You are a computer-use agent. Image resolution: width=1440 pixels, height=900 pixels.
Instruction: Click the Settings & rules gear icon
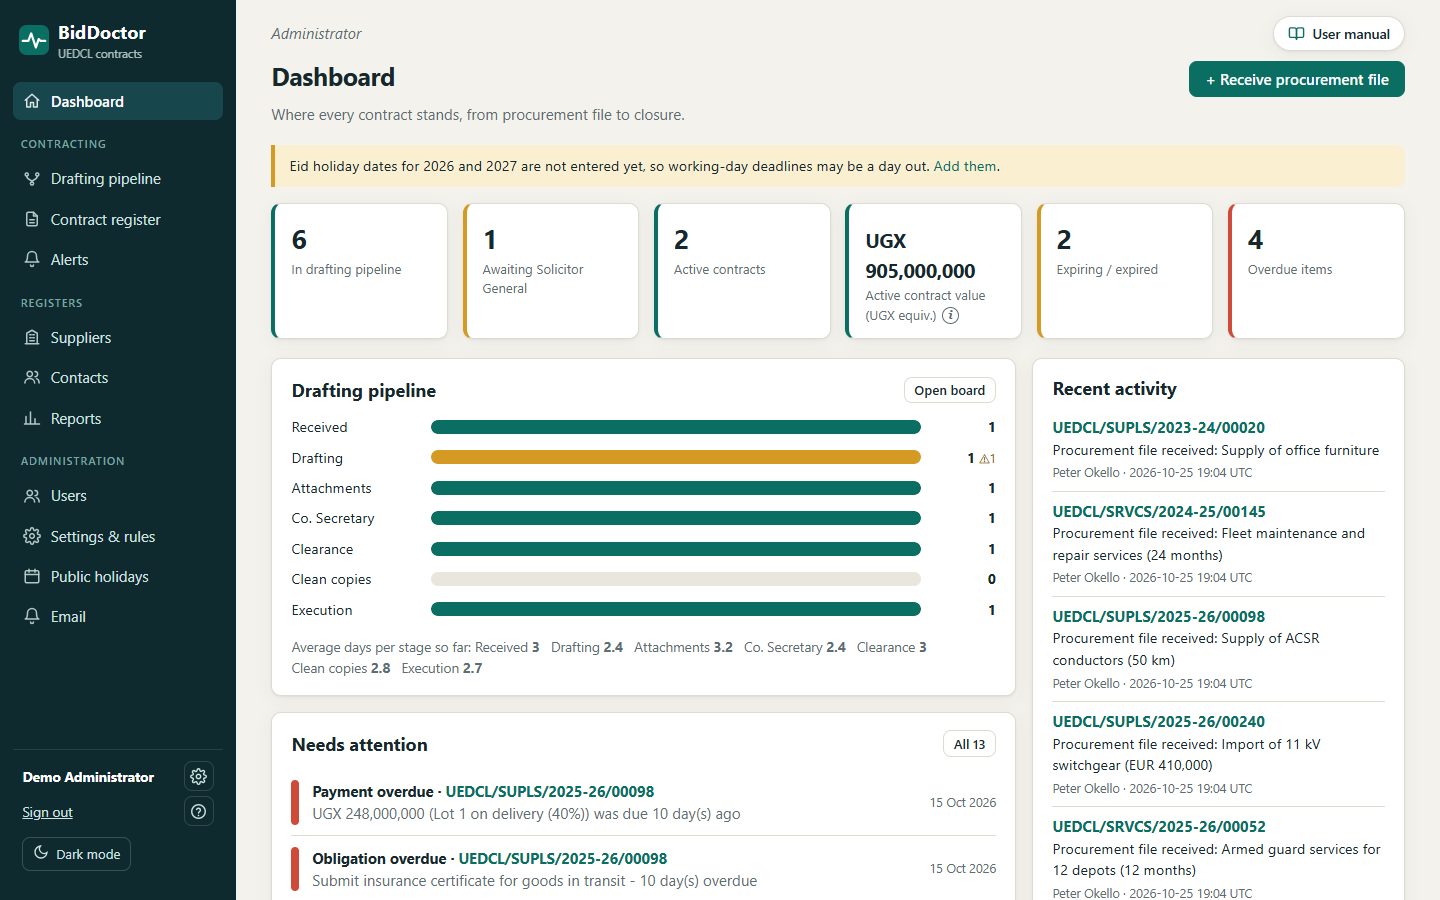click(32, 536)
